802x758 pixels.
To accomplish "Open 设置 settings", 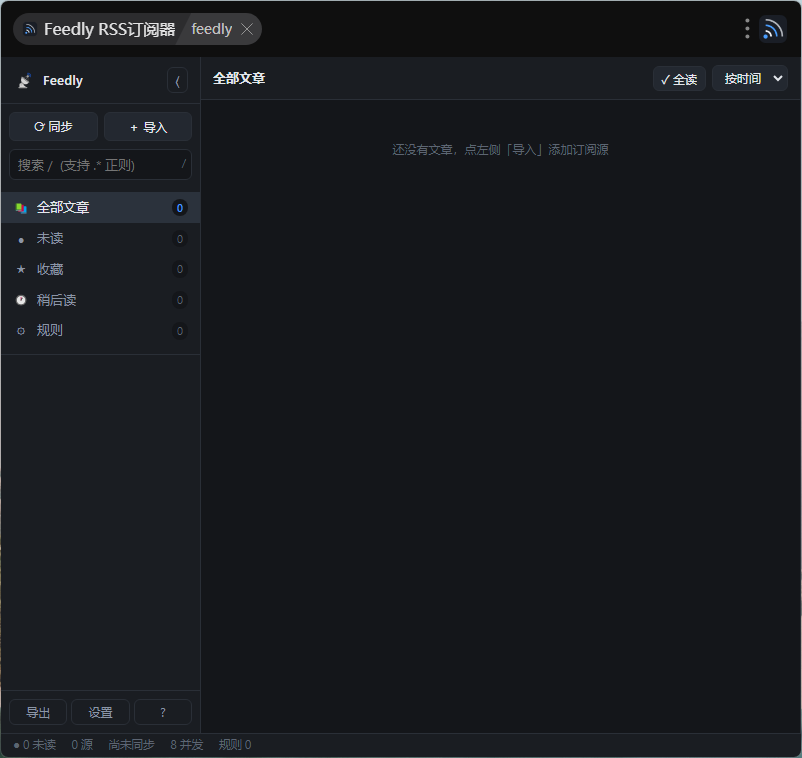I will 100,712.
